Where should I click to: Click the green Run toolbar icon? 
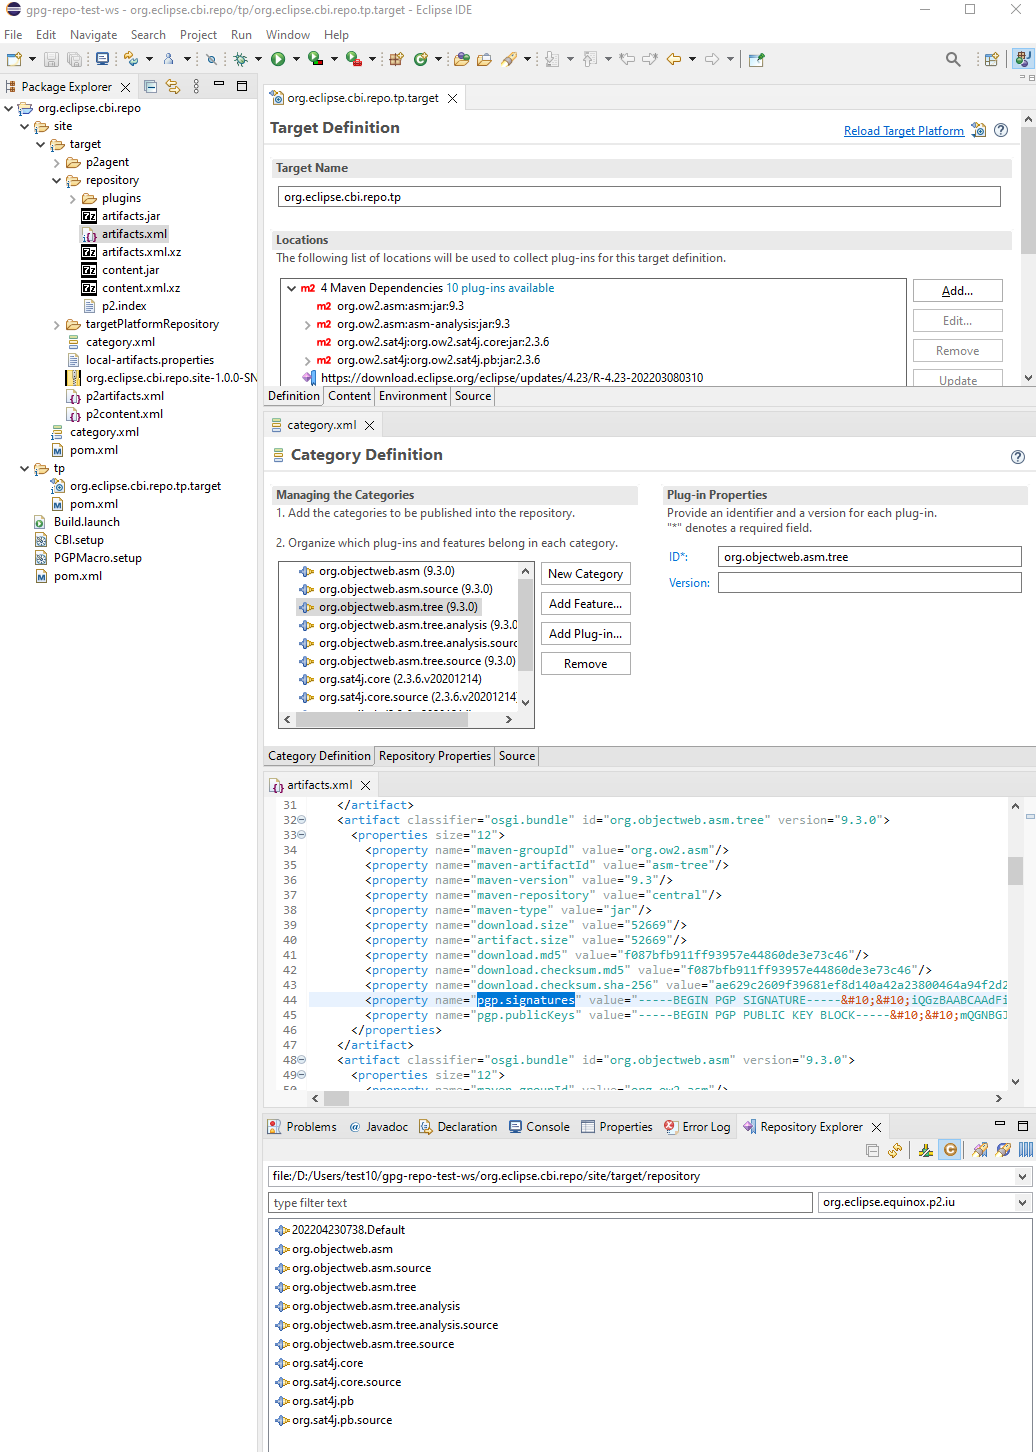tap(278, 59)
